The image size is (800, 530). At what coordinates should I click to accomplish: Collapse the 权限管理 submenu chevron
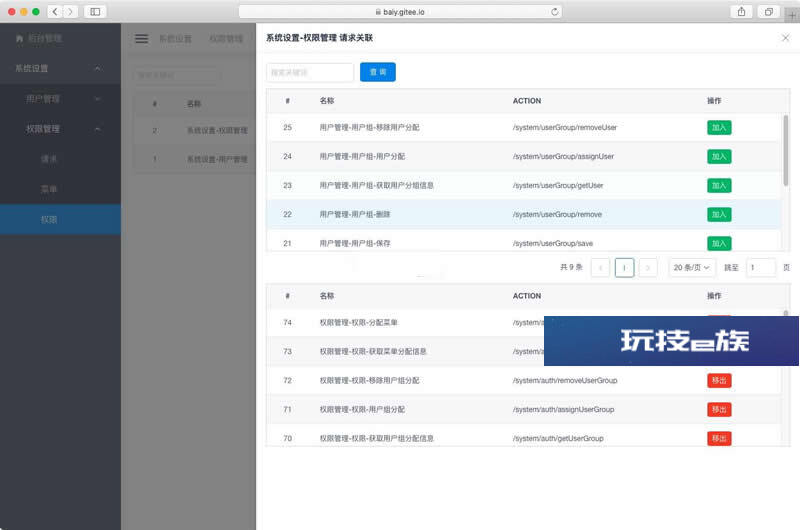tap(97, 129)
